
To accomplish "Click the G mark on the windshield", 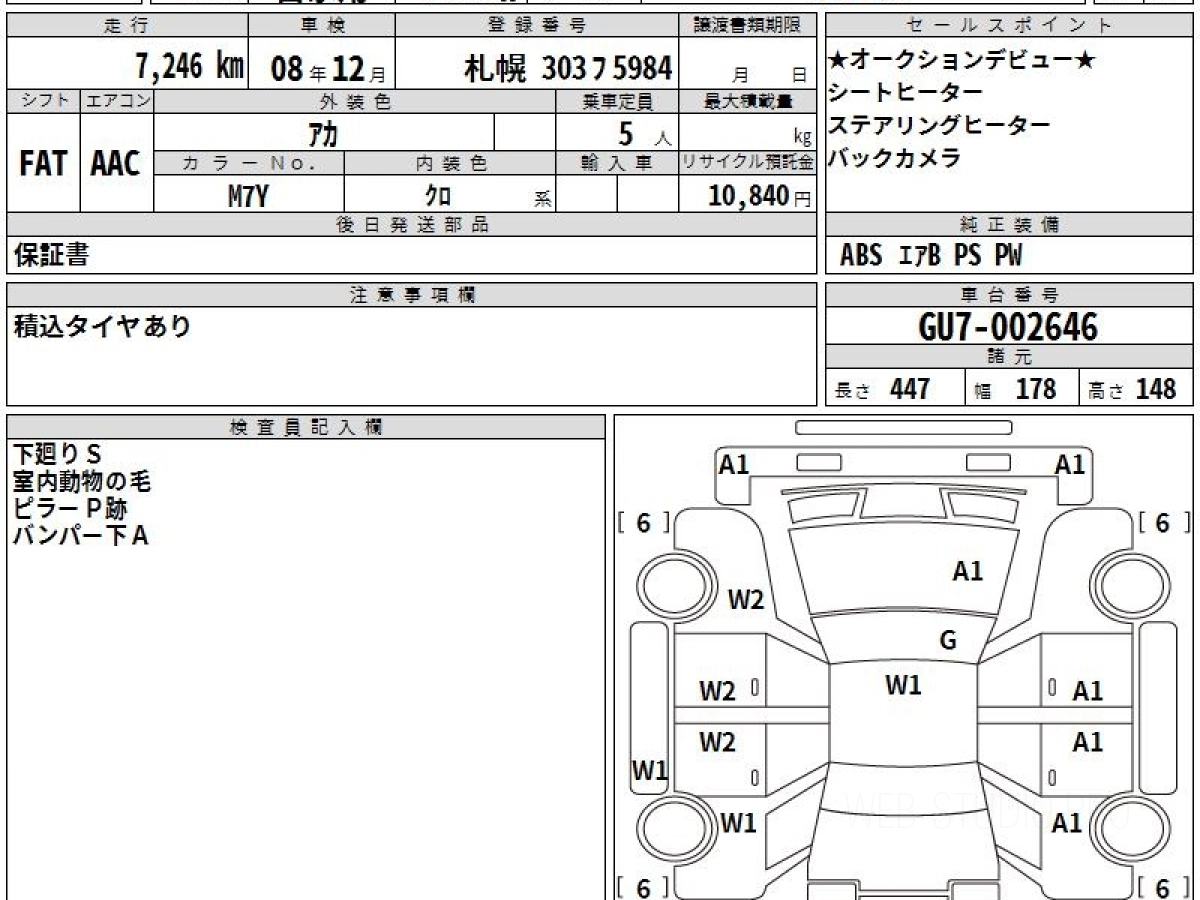I will (x=948, y=640).
